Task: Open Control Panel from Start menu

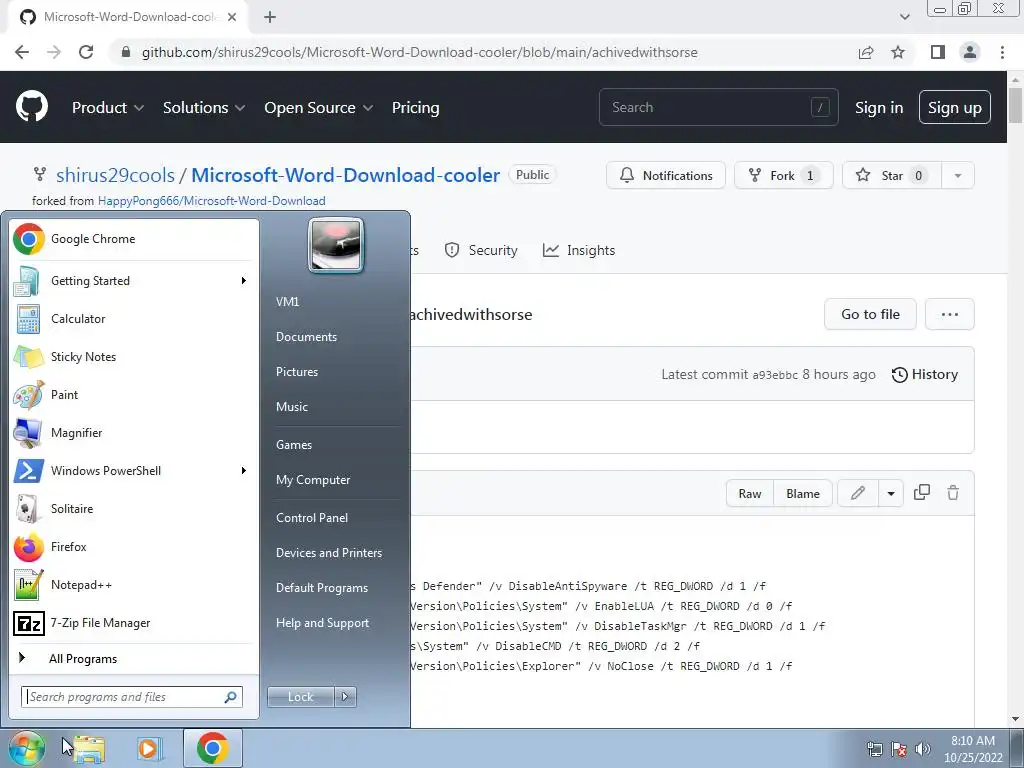Action: [312, 517]
